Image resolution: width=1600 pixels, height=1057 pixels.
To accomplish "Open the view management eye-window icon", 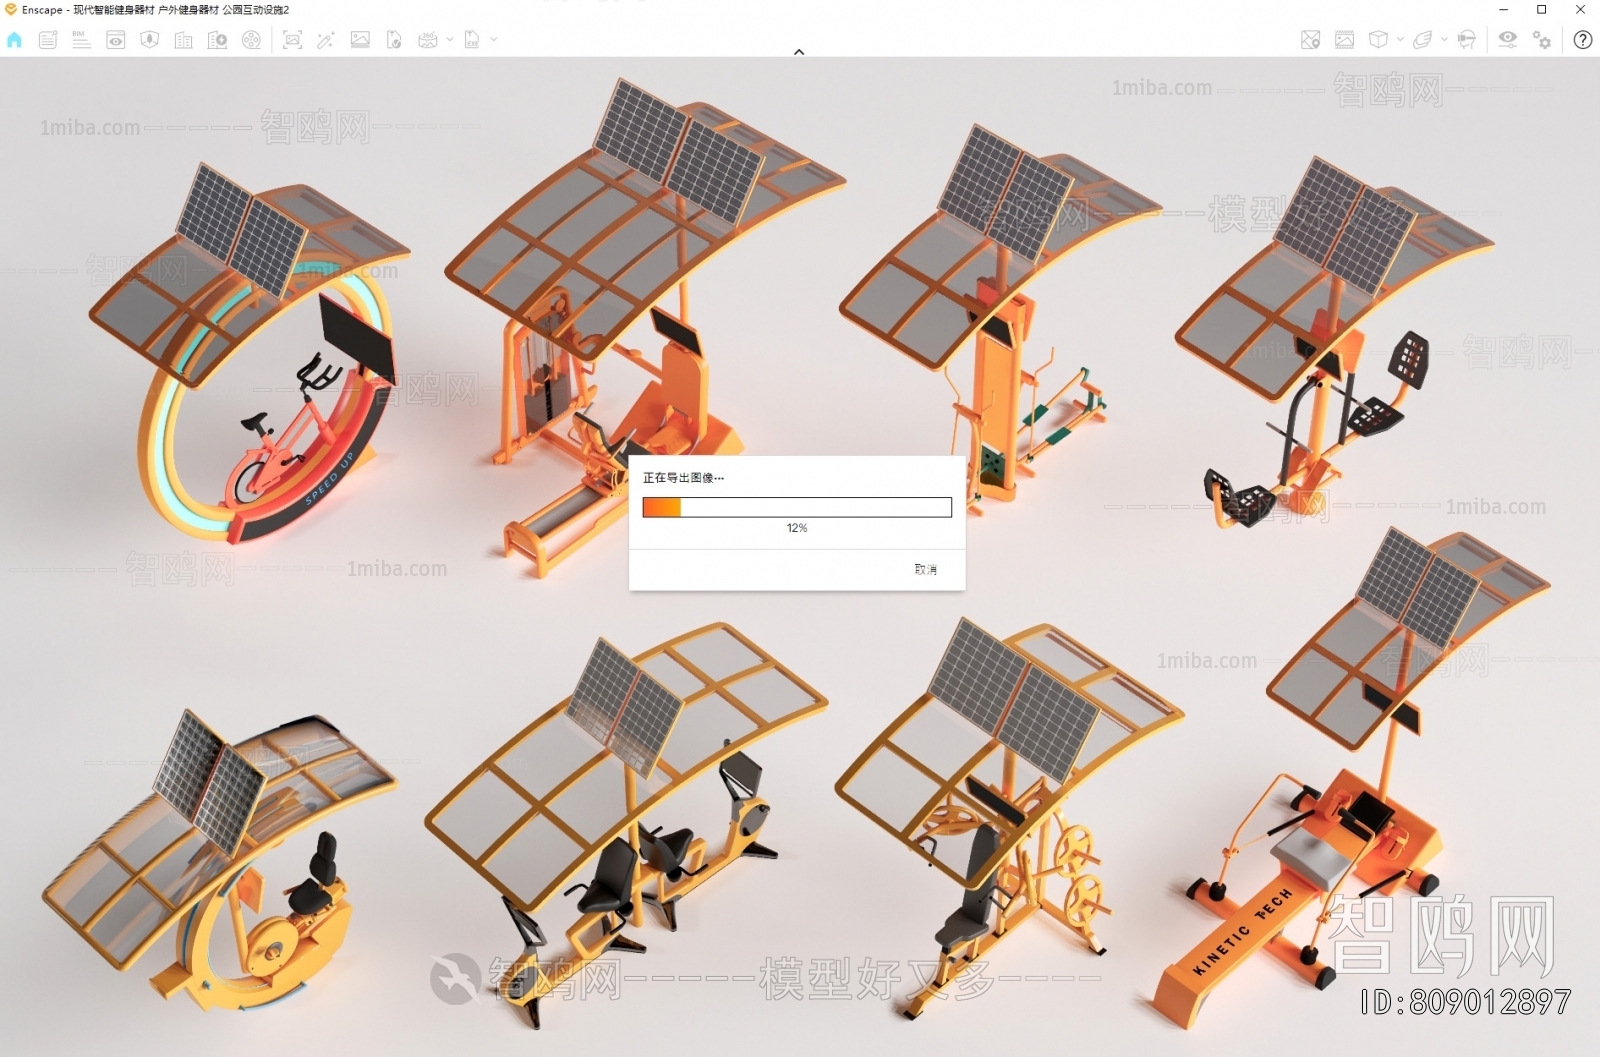I will pyautogui.click(x=116, y=40).
